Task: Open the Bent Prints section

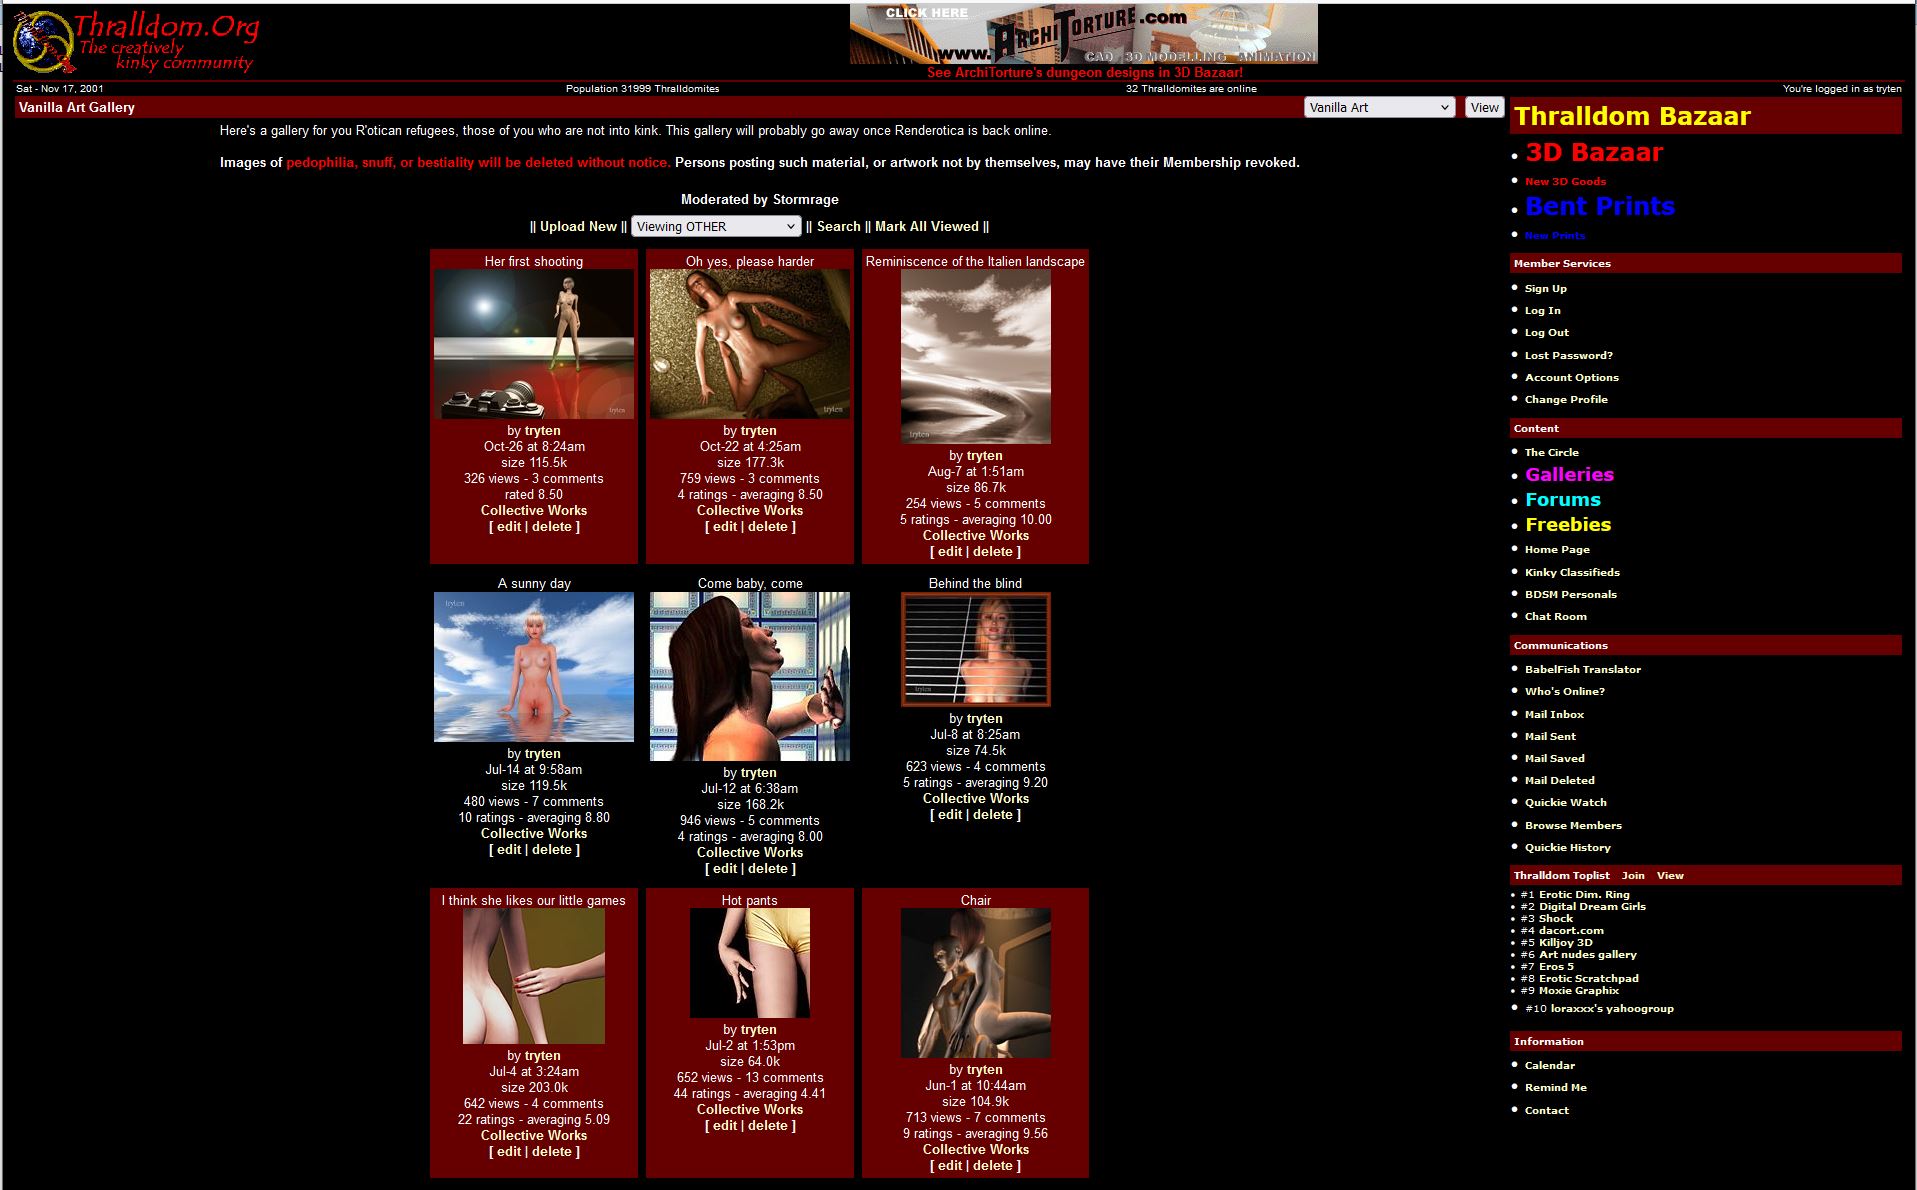Action: 1599,207
